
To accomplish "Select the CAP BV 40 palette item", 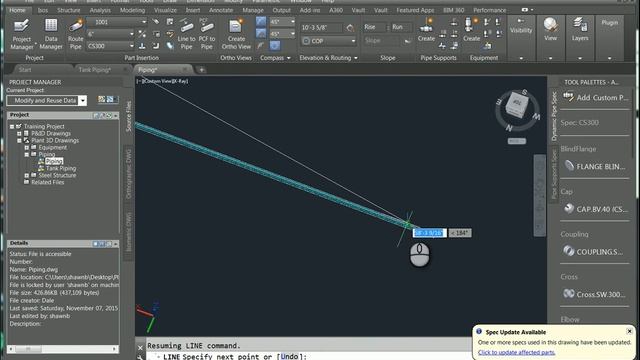I will [x=595, y=209].
